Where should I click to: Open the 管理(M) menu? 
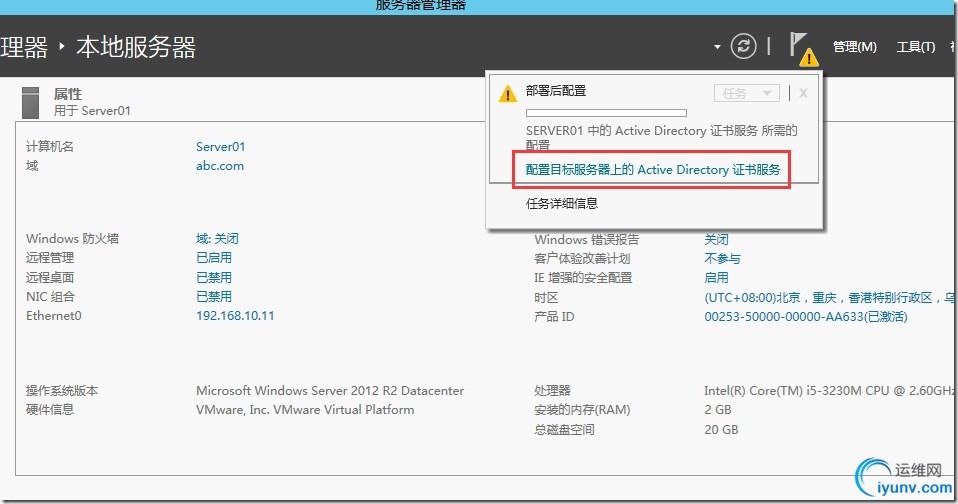pos(855,47)
